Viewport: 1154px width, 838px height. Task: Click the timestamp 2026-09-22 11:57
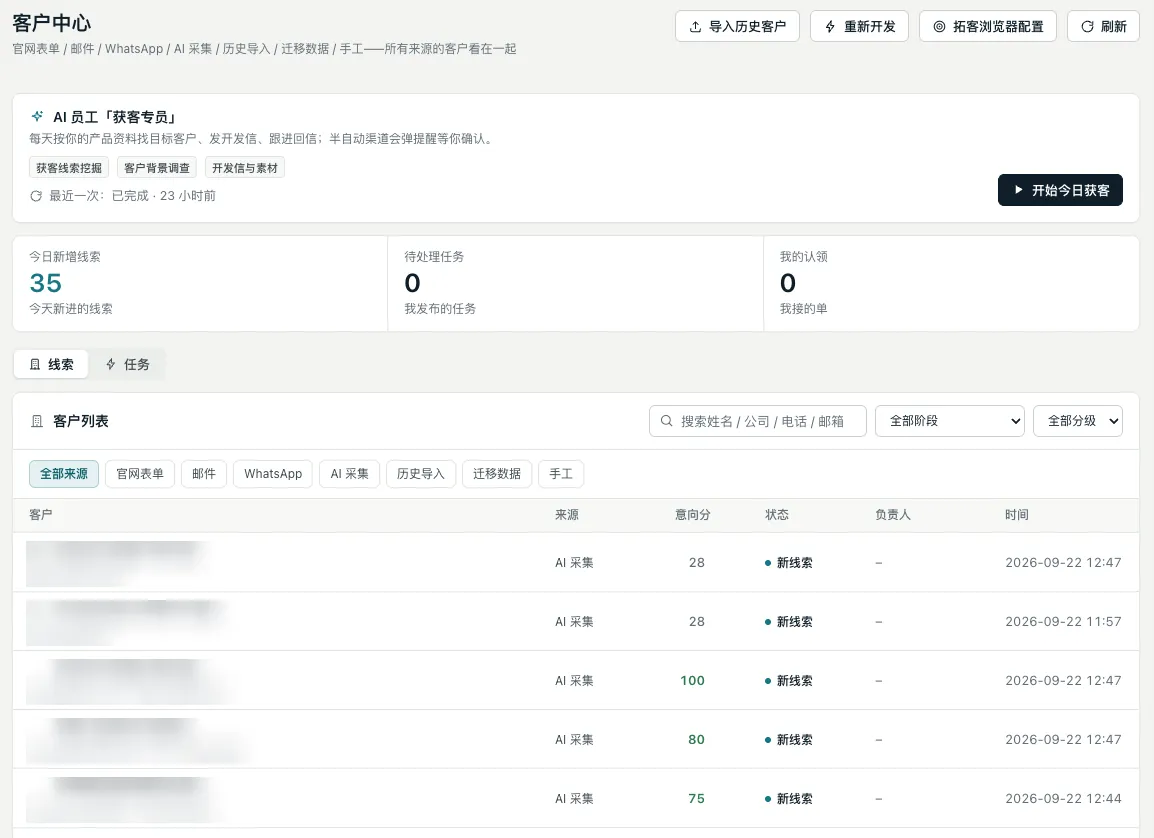click(1063, 622)
